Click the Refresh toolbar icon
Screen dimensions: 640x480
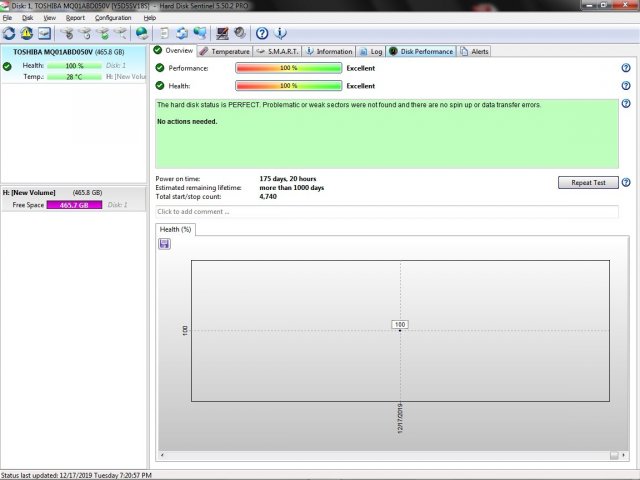[x=9, y=34]
